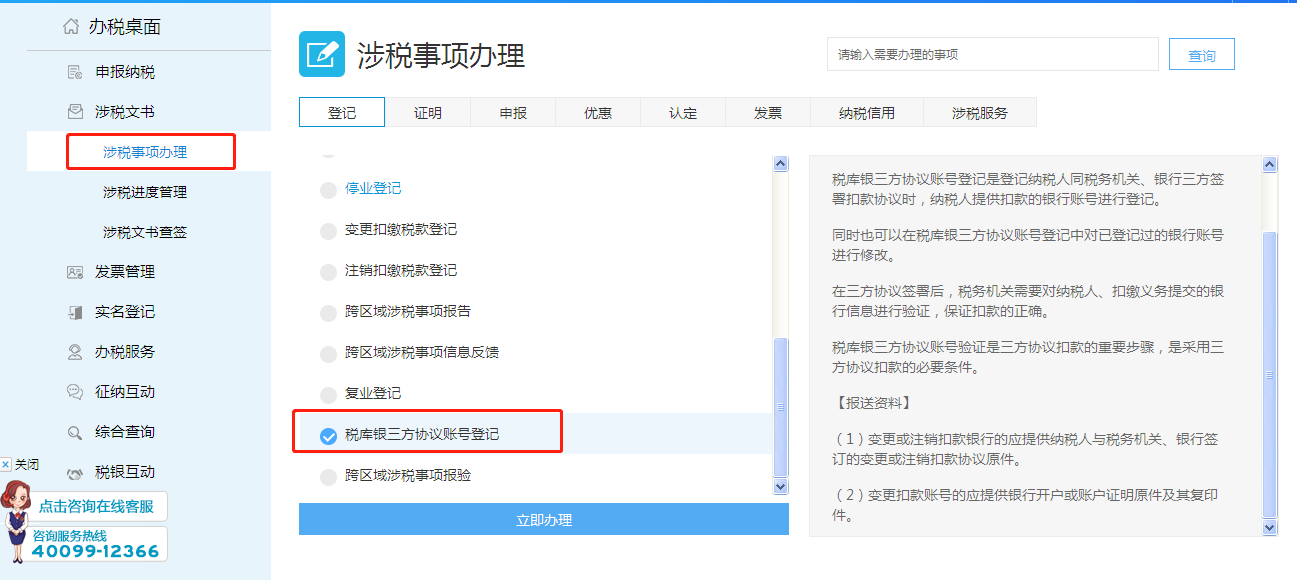The width and height of the screenshot is (1297, 580).
Task: Open the 纳税信用 tab
Action: point(867,113)
